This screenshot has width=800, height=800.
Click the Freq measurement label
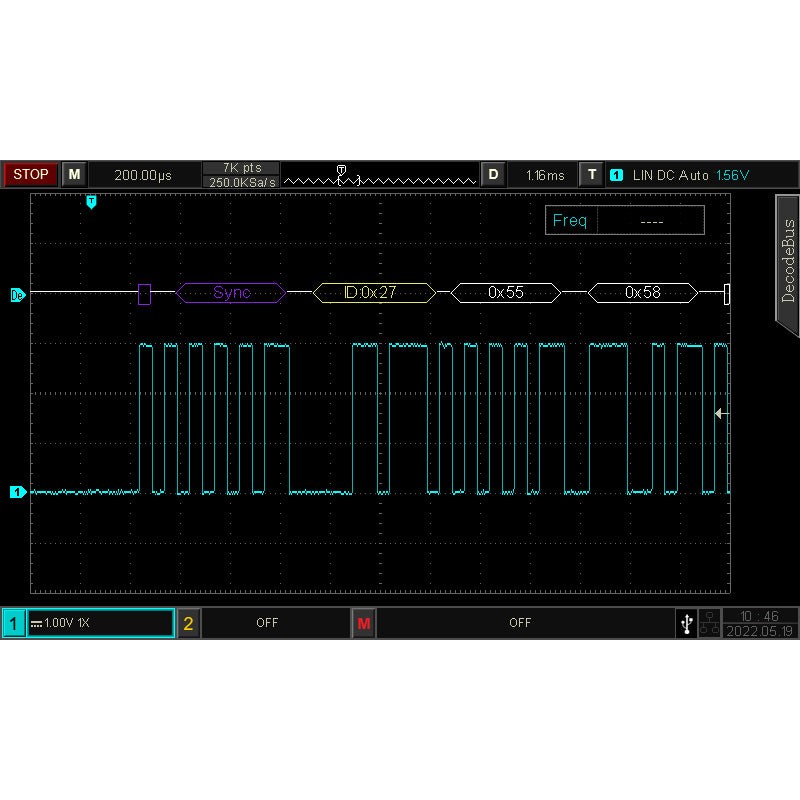pos(569,220)
